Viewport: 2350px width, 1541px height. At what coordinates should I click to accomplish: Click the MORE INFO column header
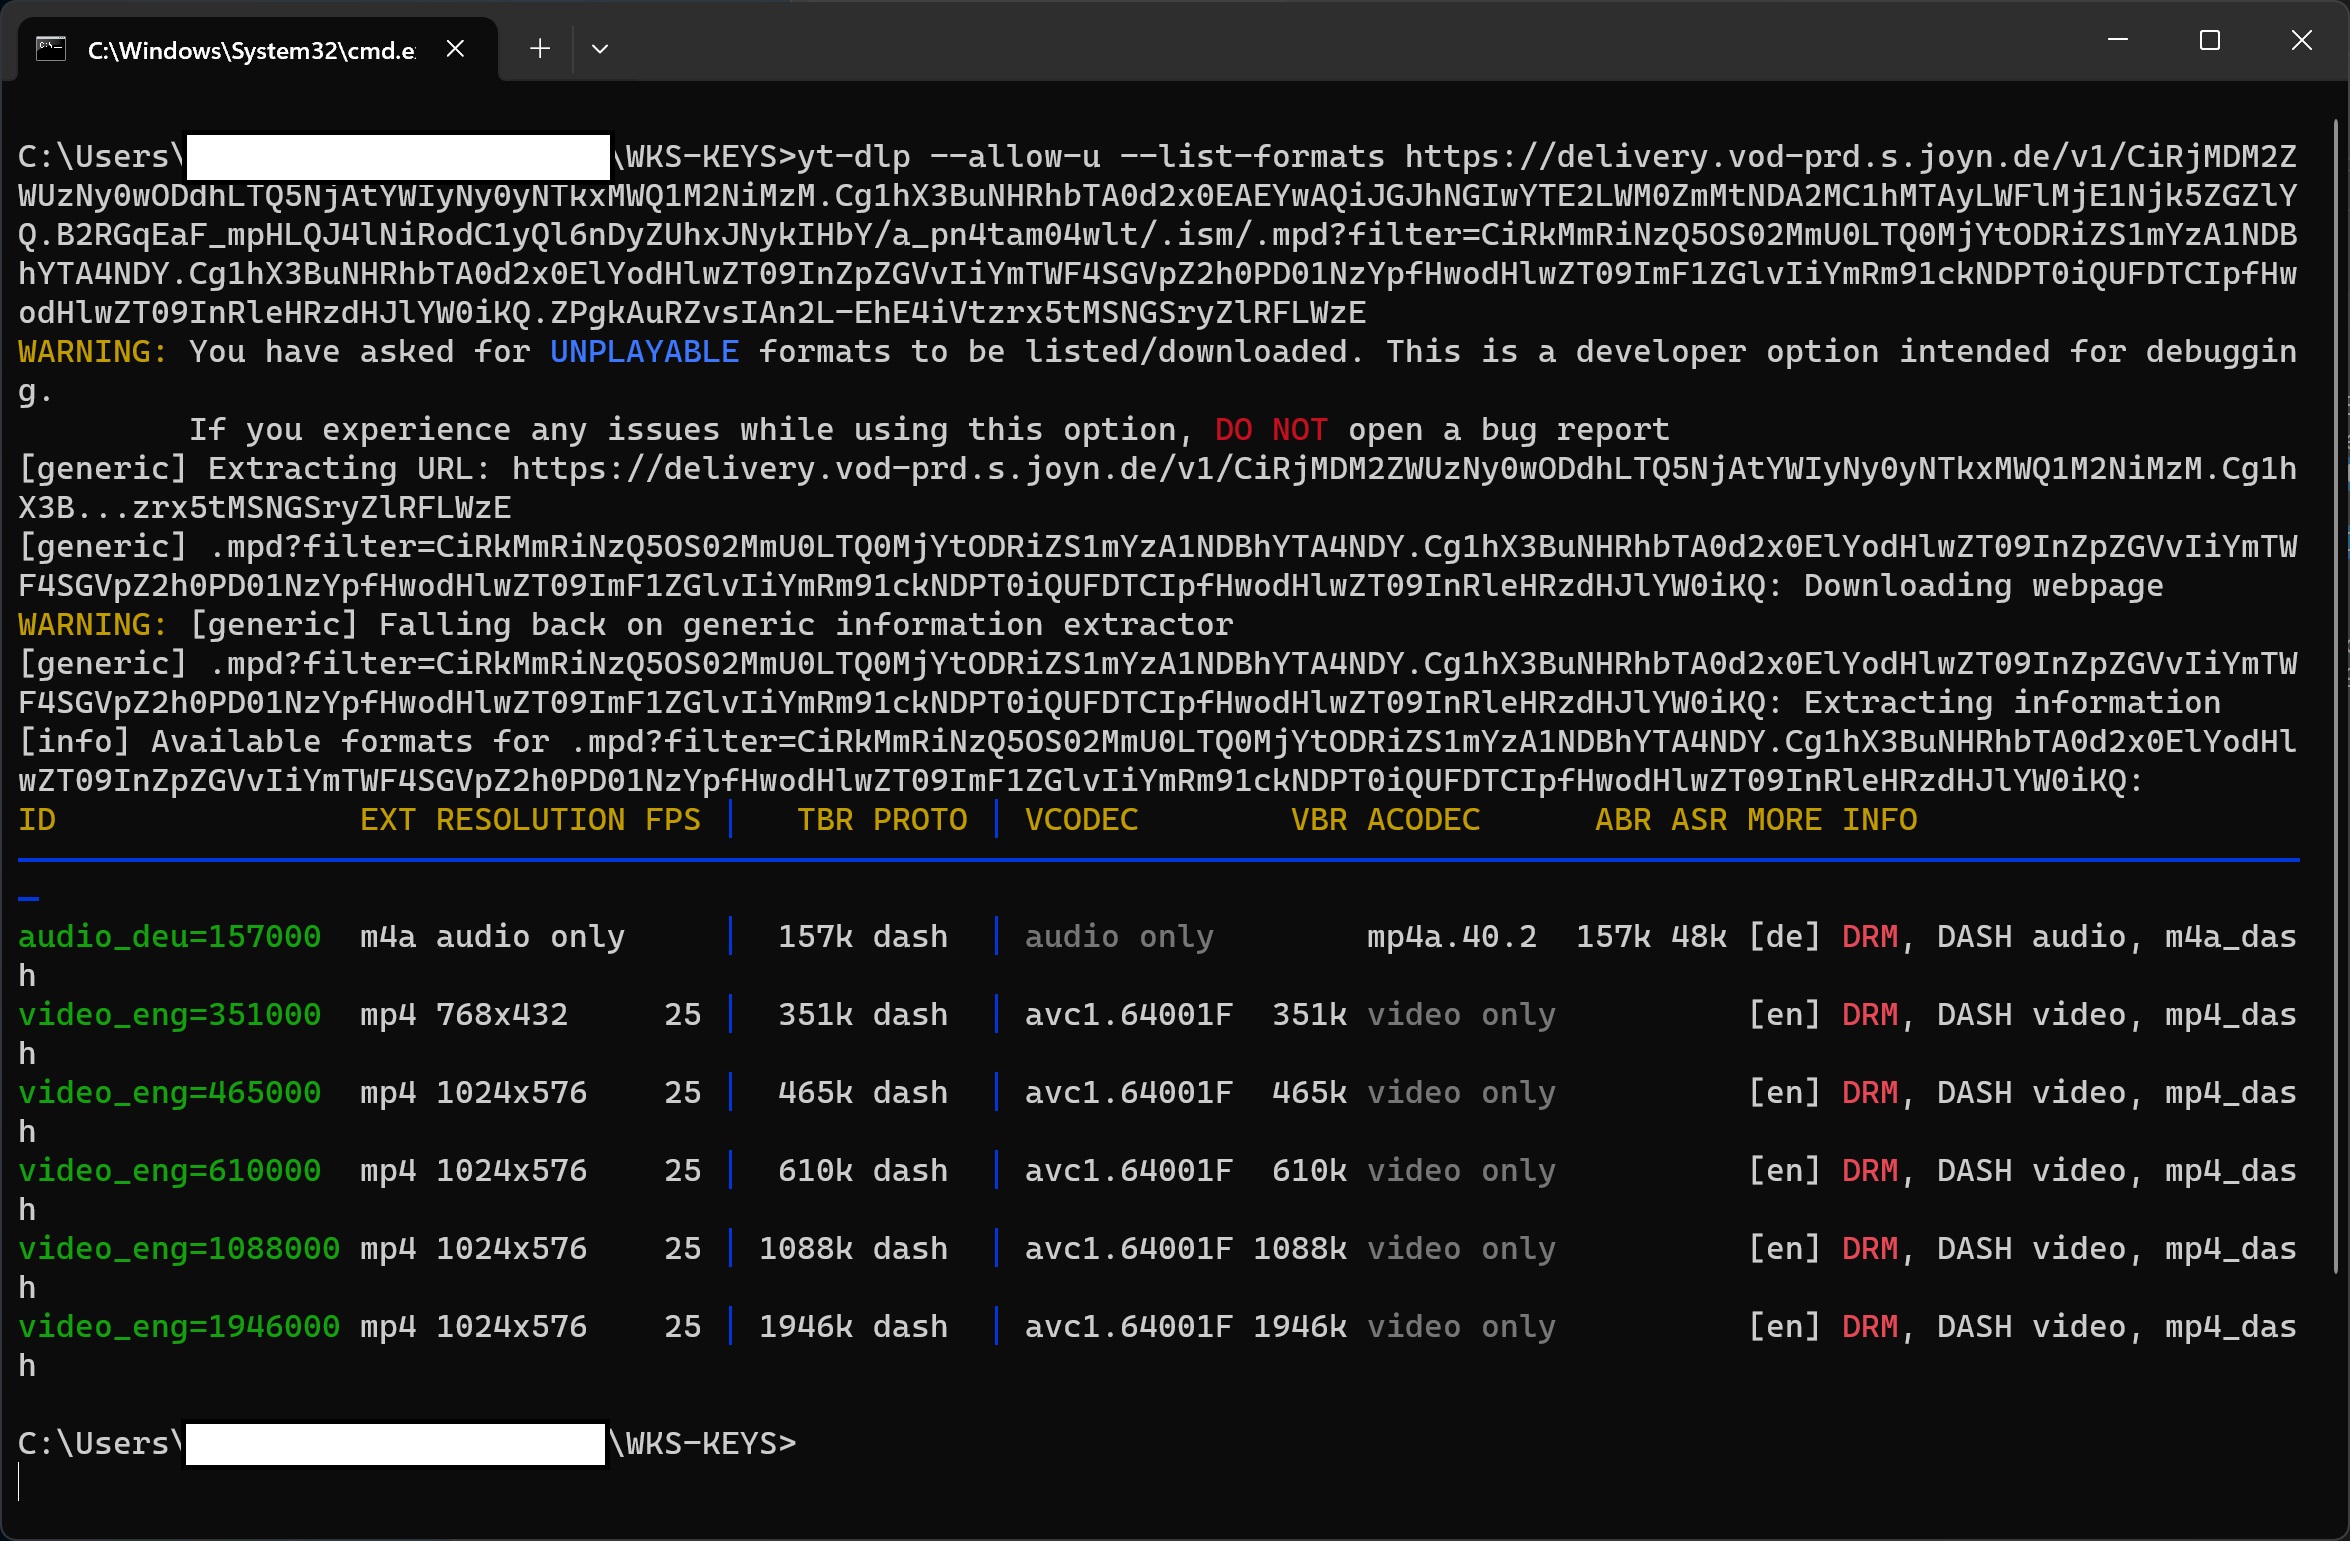1831,819
